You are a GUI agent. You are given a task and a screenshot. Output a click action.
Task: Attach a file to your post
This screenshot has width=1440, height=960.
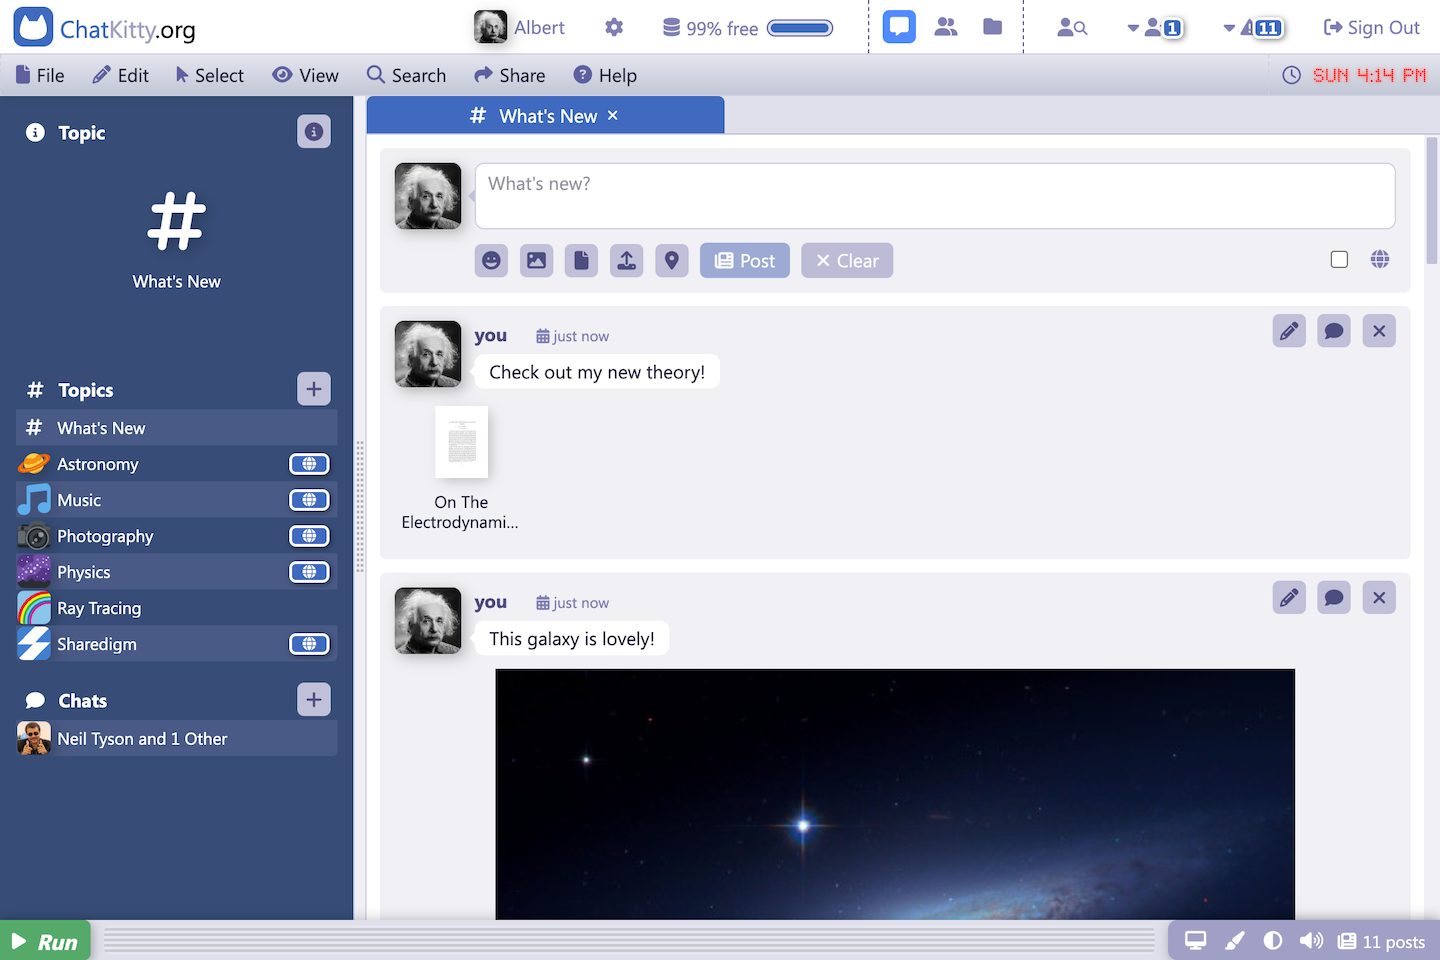coord(581,260)
